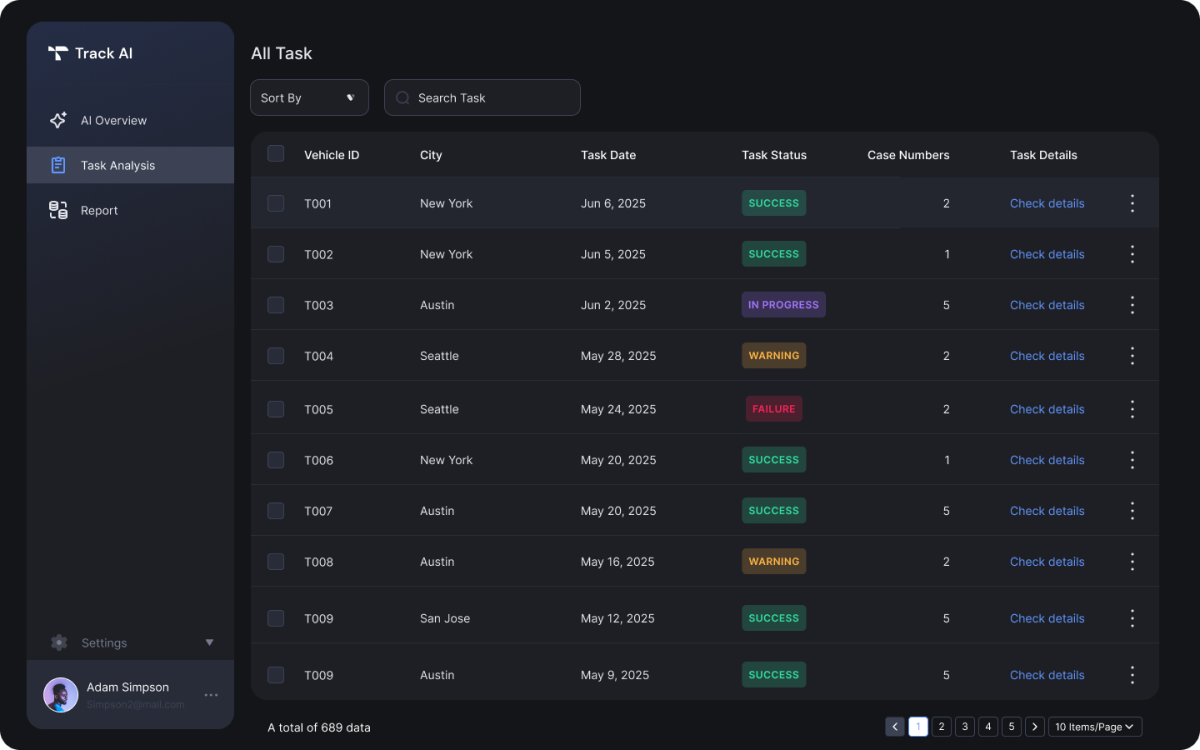Screen dimensions: 1200x750
Task: Check the box for vehicle T001
Action: tap(276, 203)
